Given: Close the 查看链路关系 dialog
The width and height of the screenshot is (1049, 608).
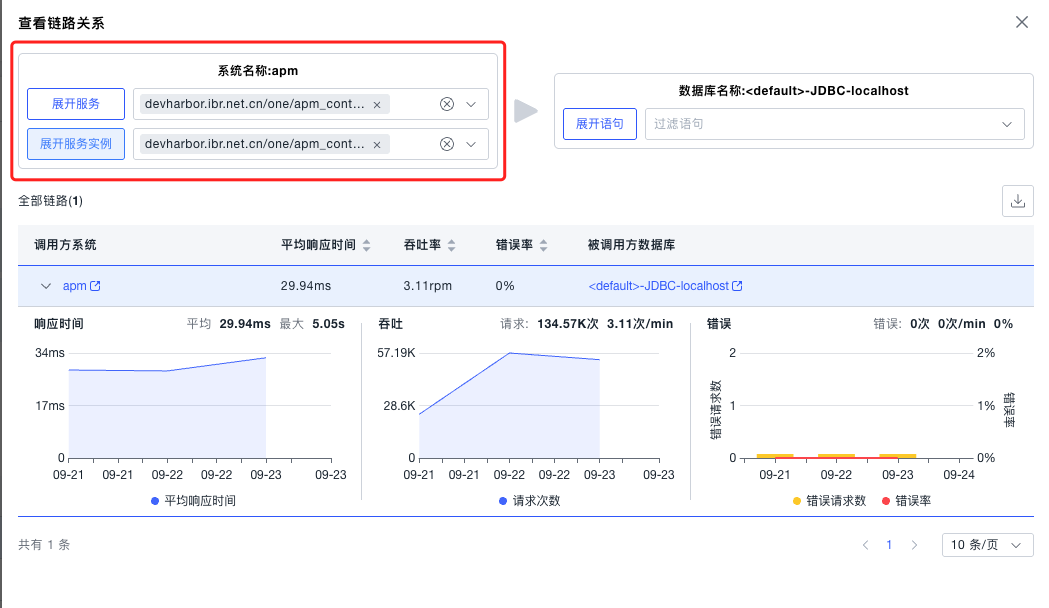Looking at the screenshot, I should (x=1022, y=22).
